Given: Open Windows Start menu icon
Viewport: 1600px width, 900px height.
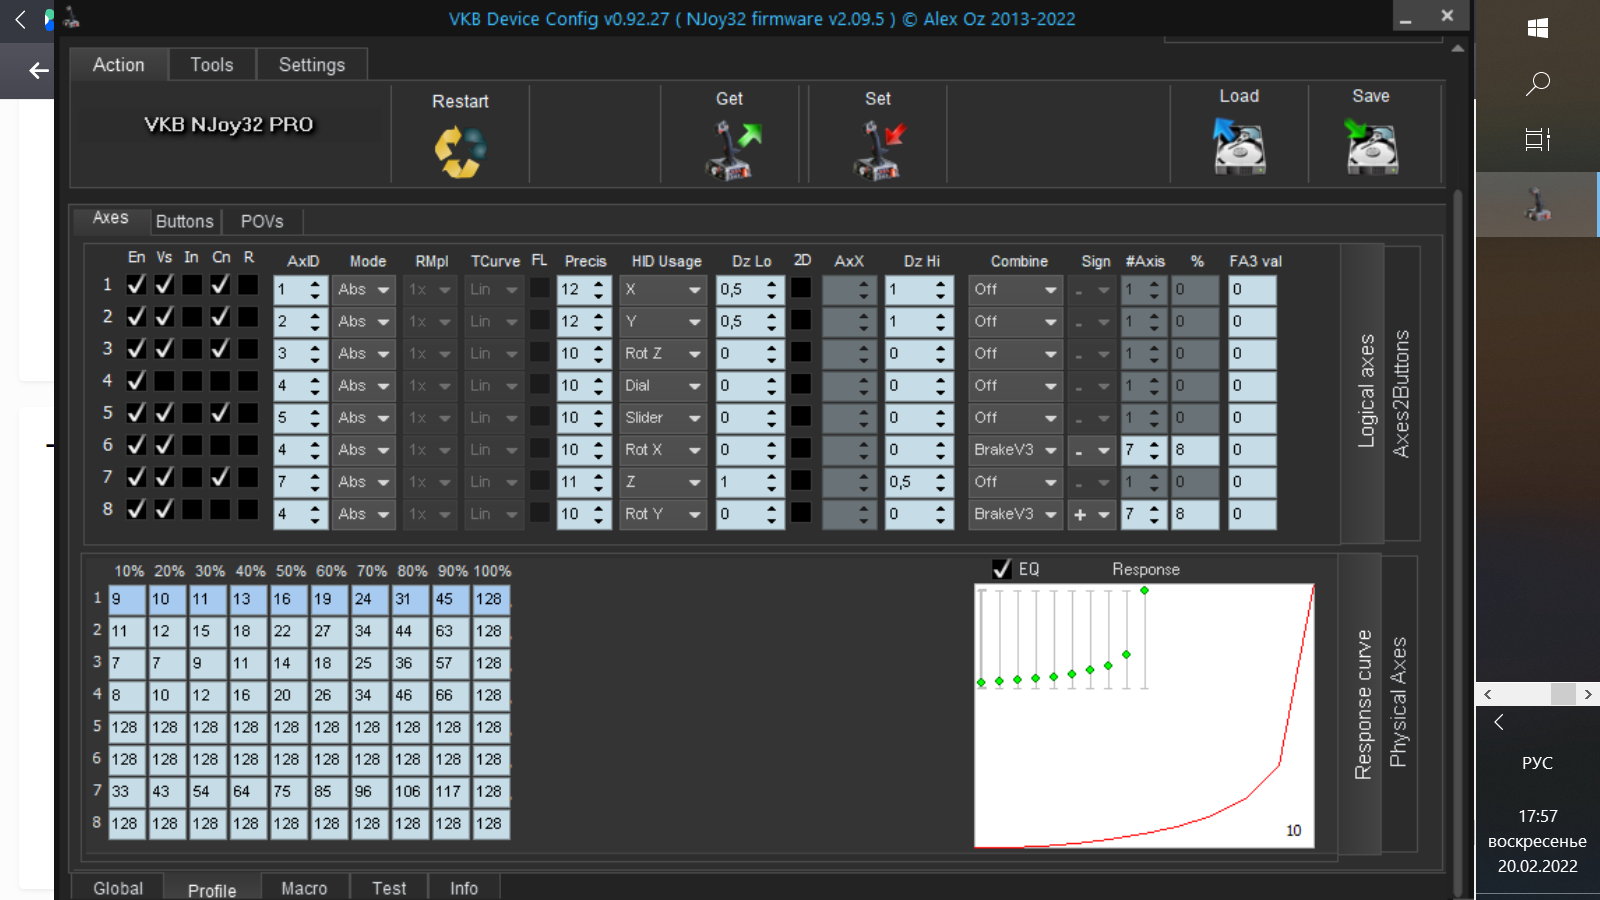Looking at the screenshot, I should pos(1538,28).
